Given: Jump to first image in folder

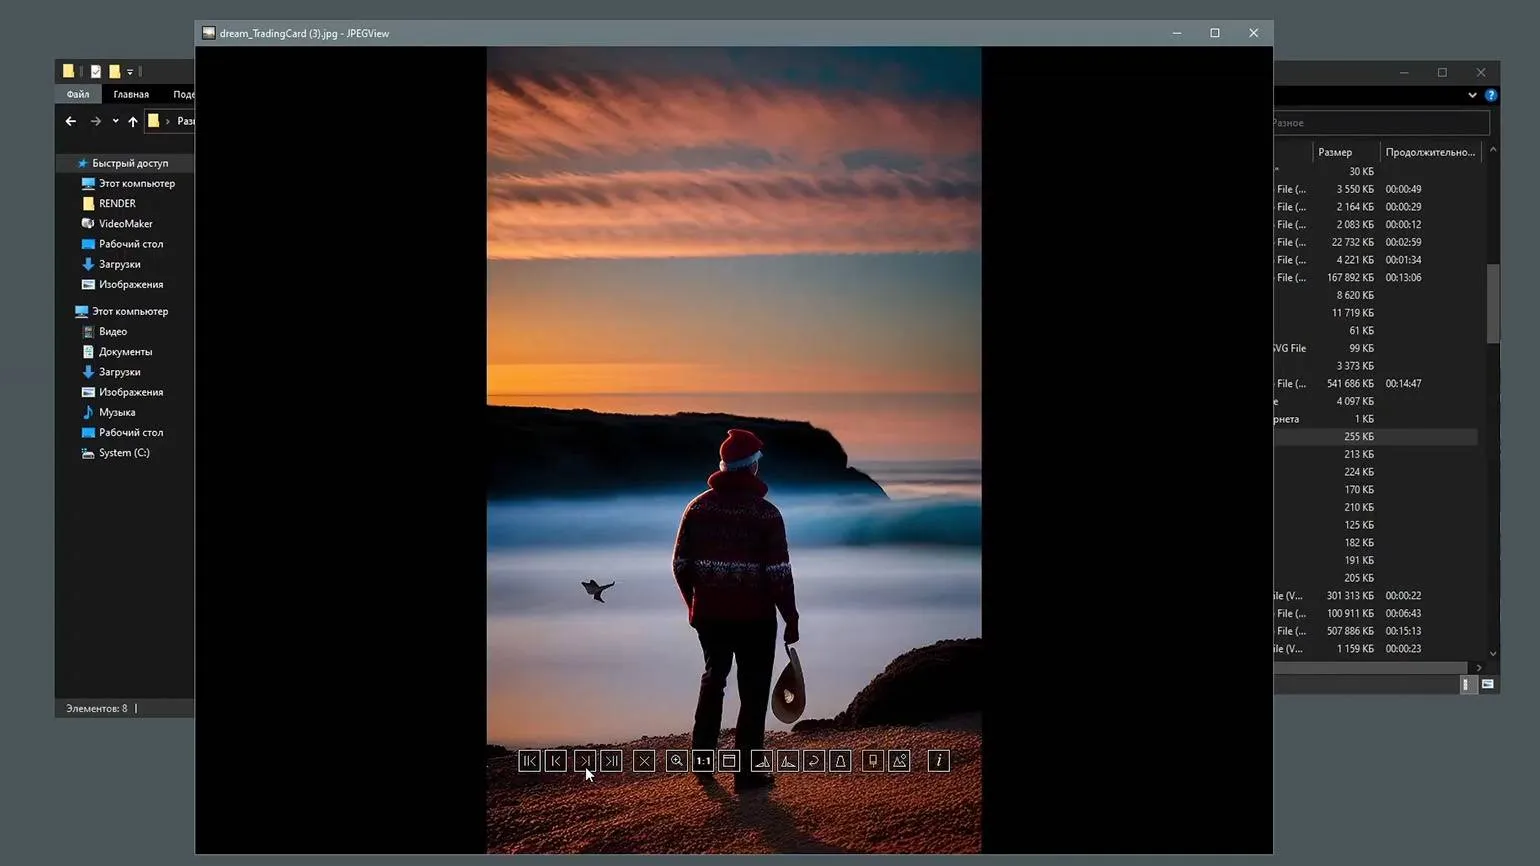Looking at the screenshot, I should click(529, 761).
